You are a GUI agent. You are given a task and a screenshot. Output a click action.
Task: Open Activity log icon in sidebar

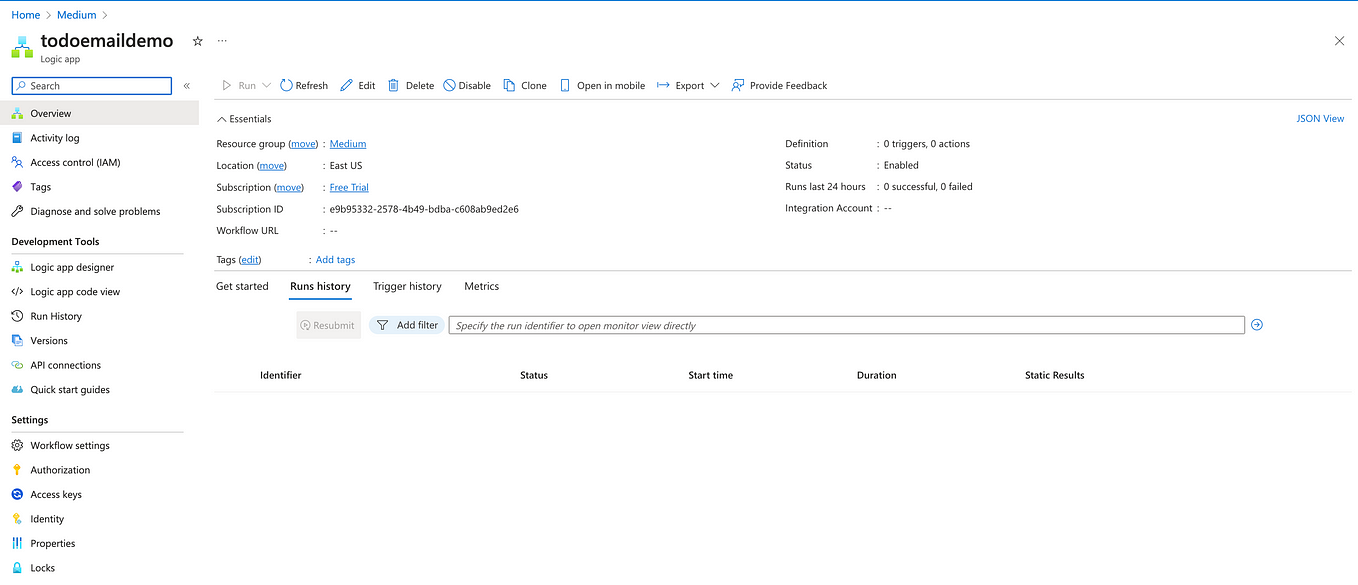pyautogui.click(x=17, y=138)
